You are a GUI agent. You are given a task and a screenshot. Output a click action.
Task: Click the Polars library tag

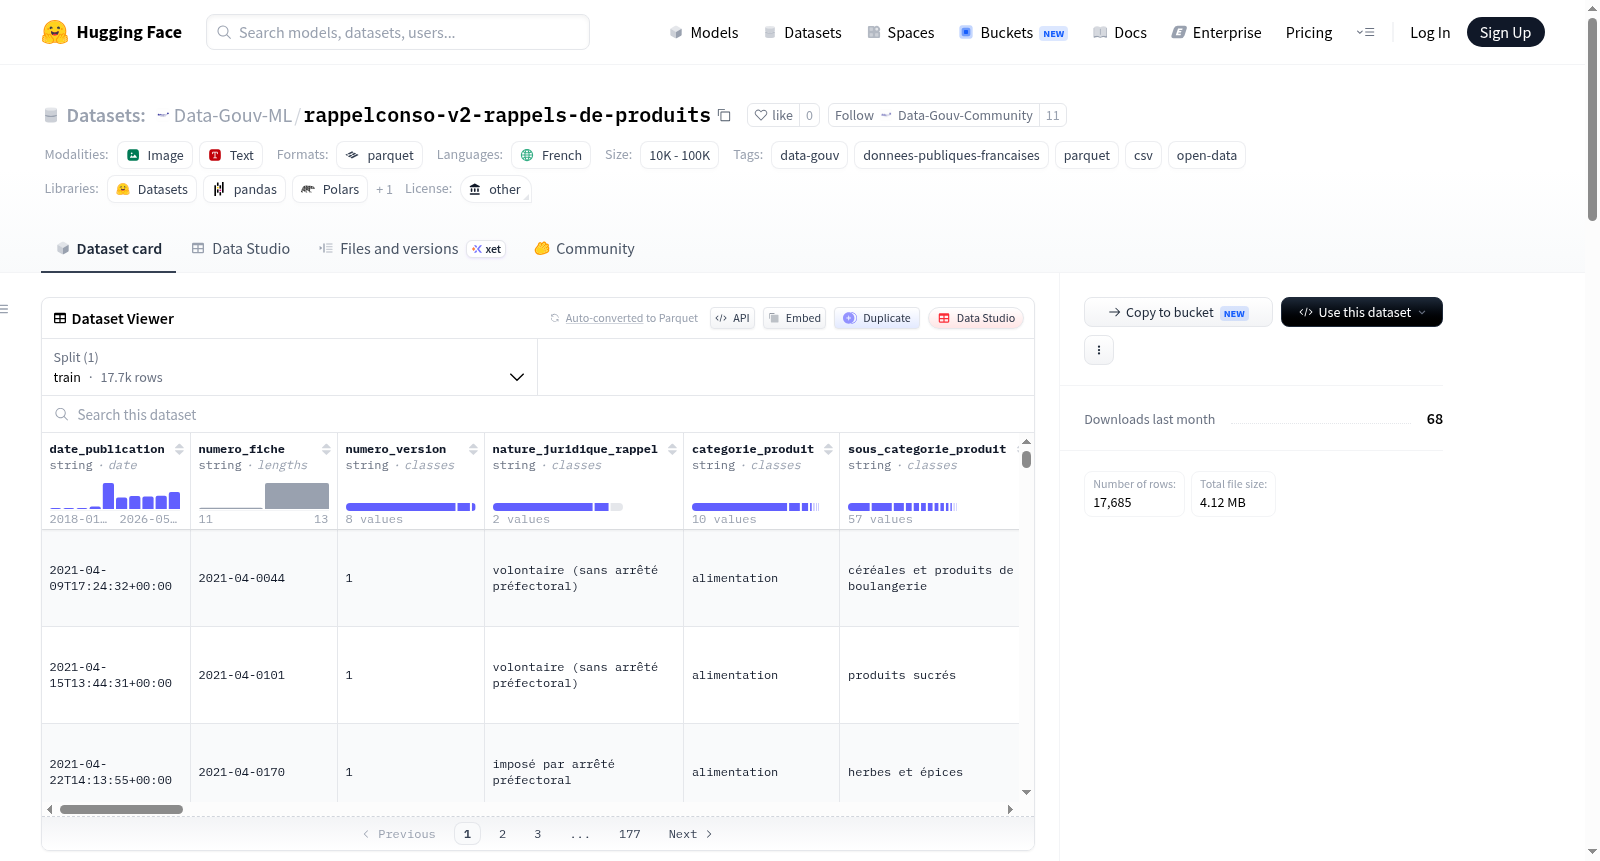coord(330,189)
